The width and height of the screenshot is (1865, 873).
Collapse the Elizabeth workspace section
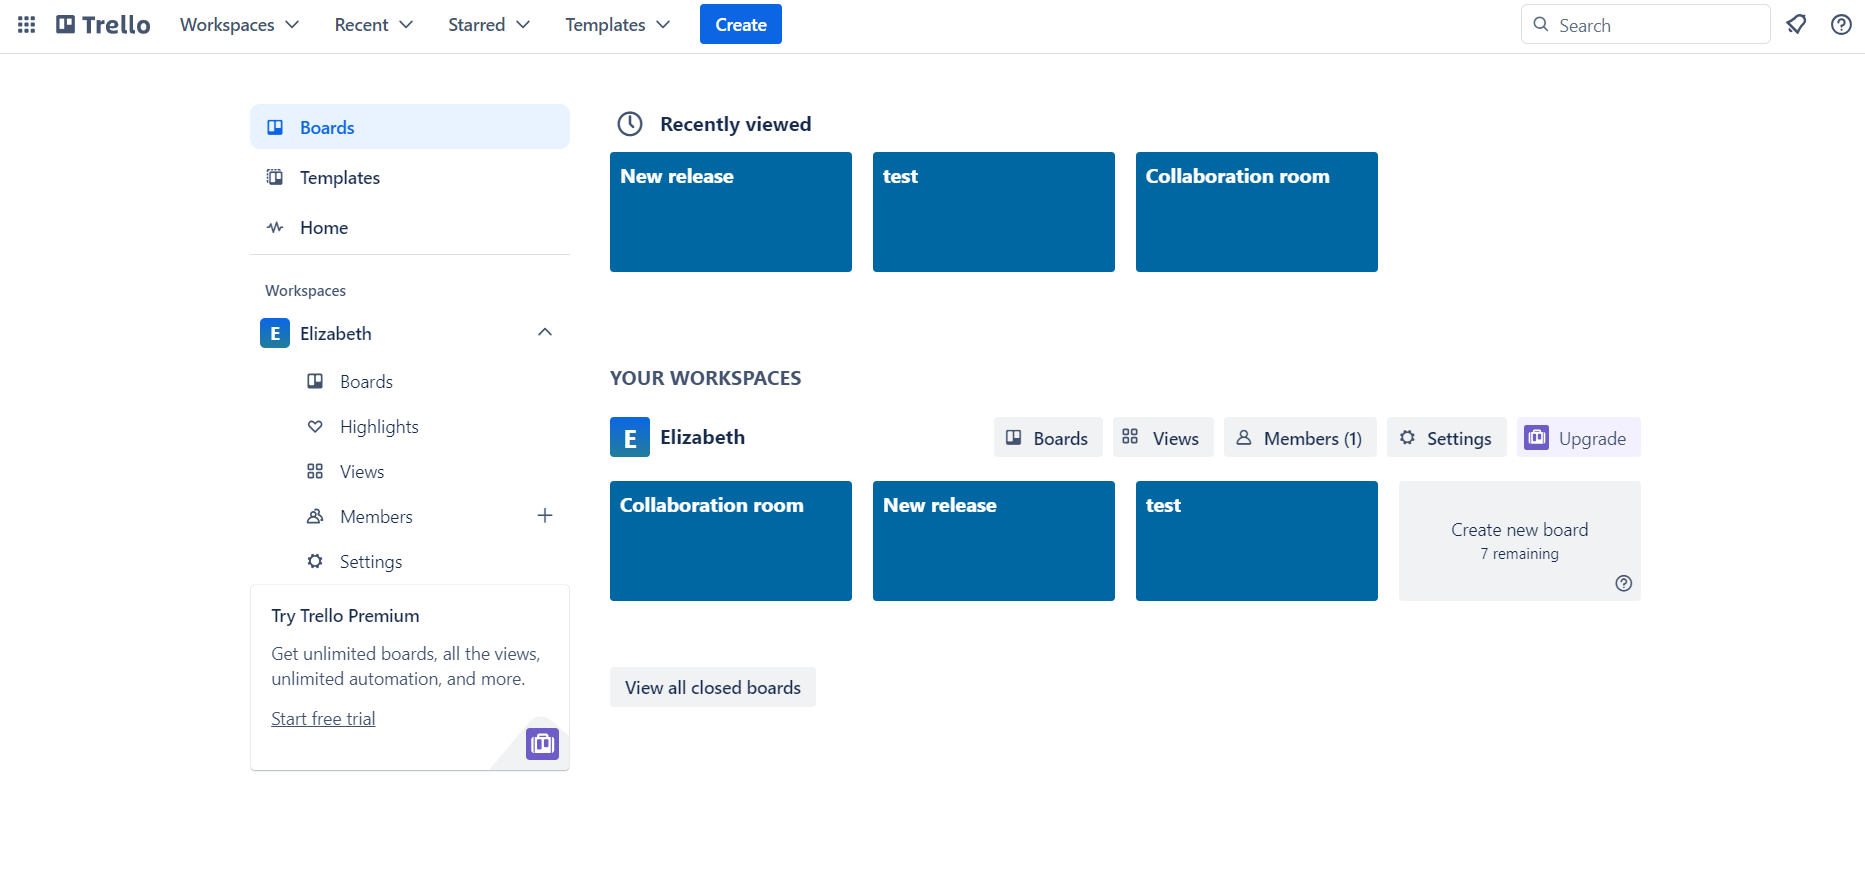(x=545, y=333)
